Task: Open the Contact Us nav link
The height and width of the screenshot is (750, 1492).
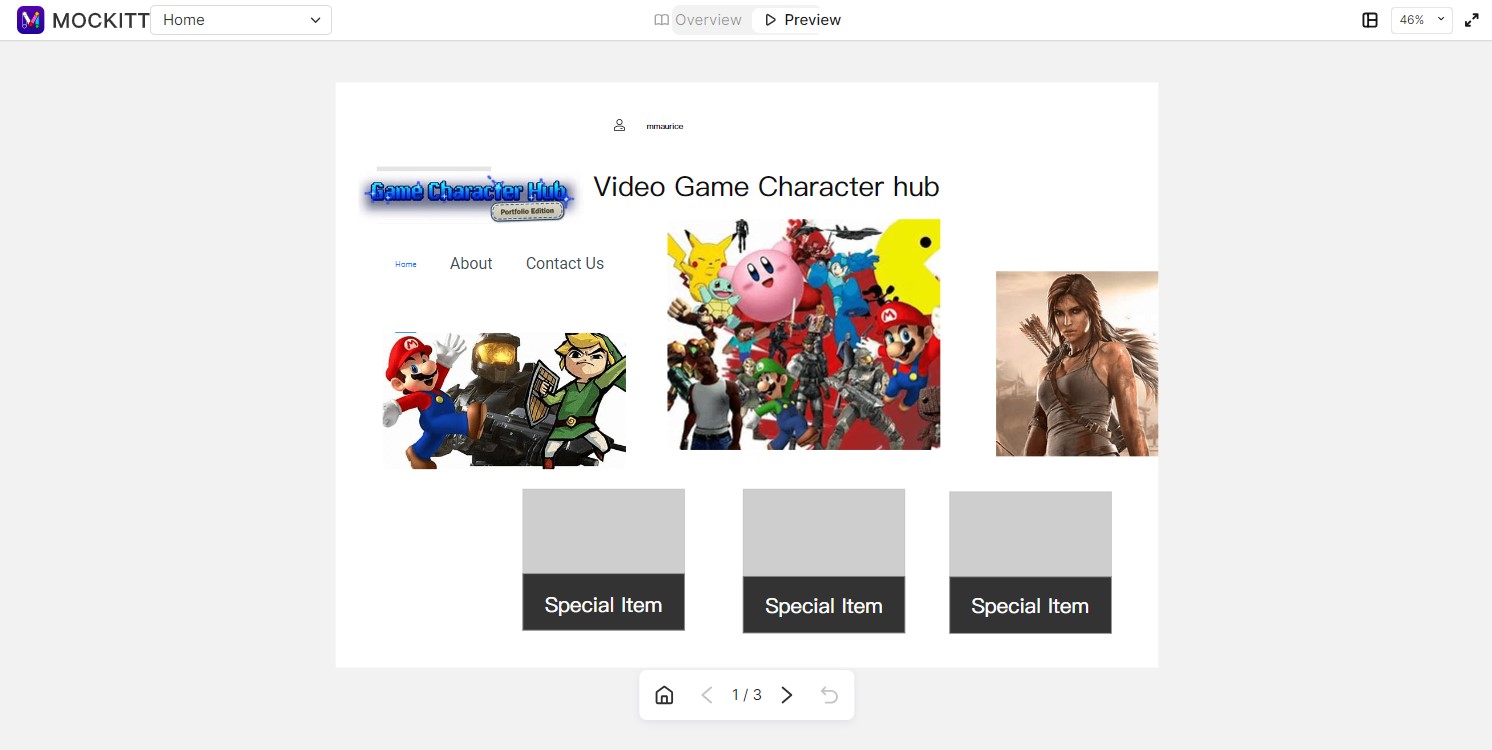Action: [565, 263]
